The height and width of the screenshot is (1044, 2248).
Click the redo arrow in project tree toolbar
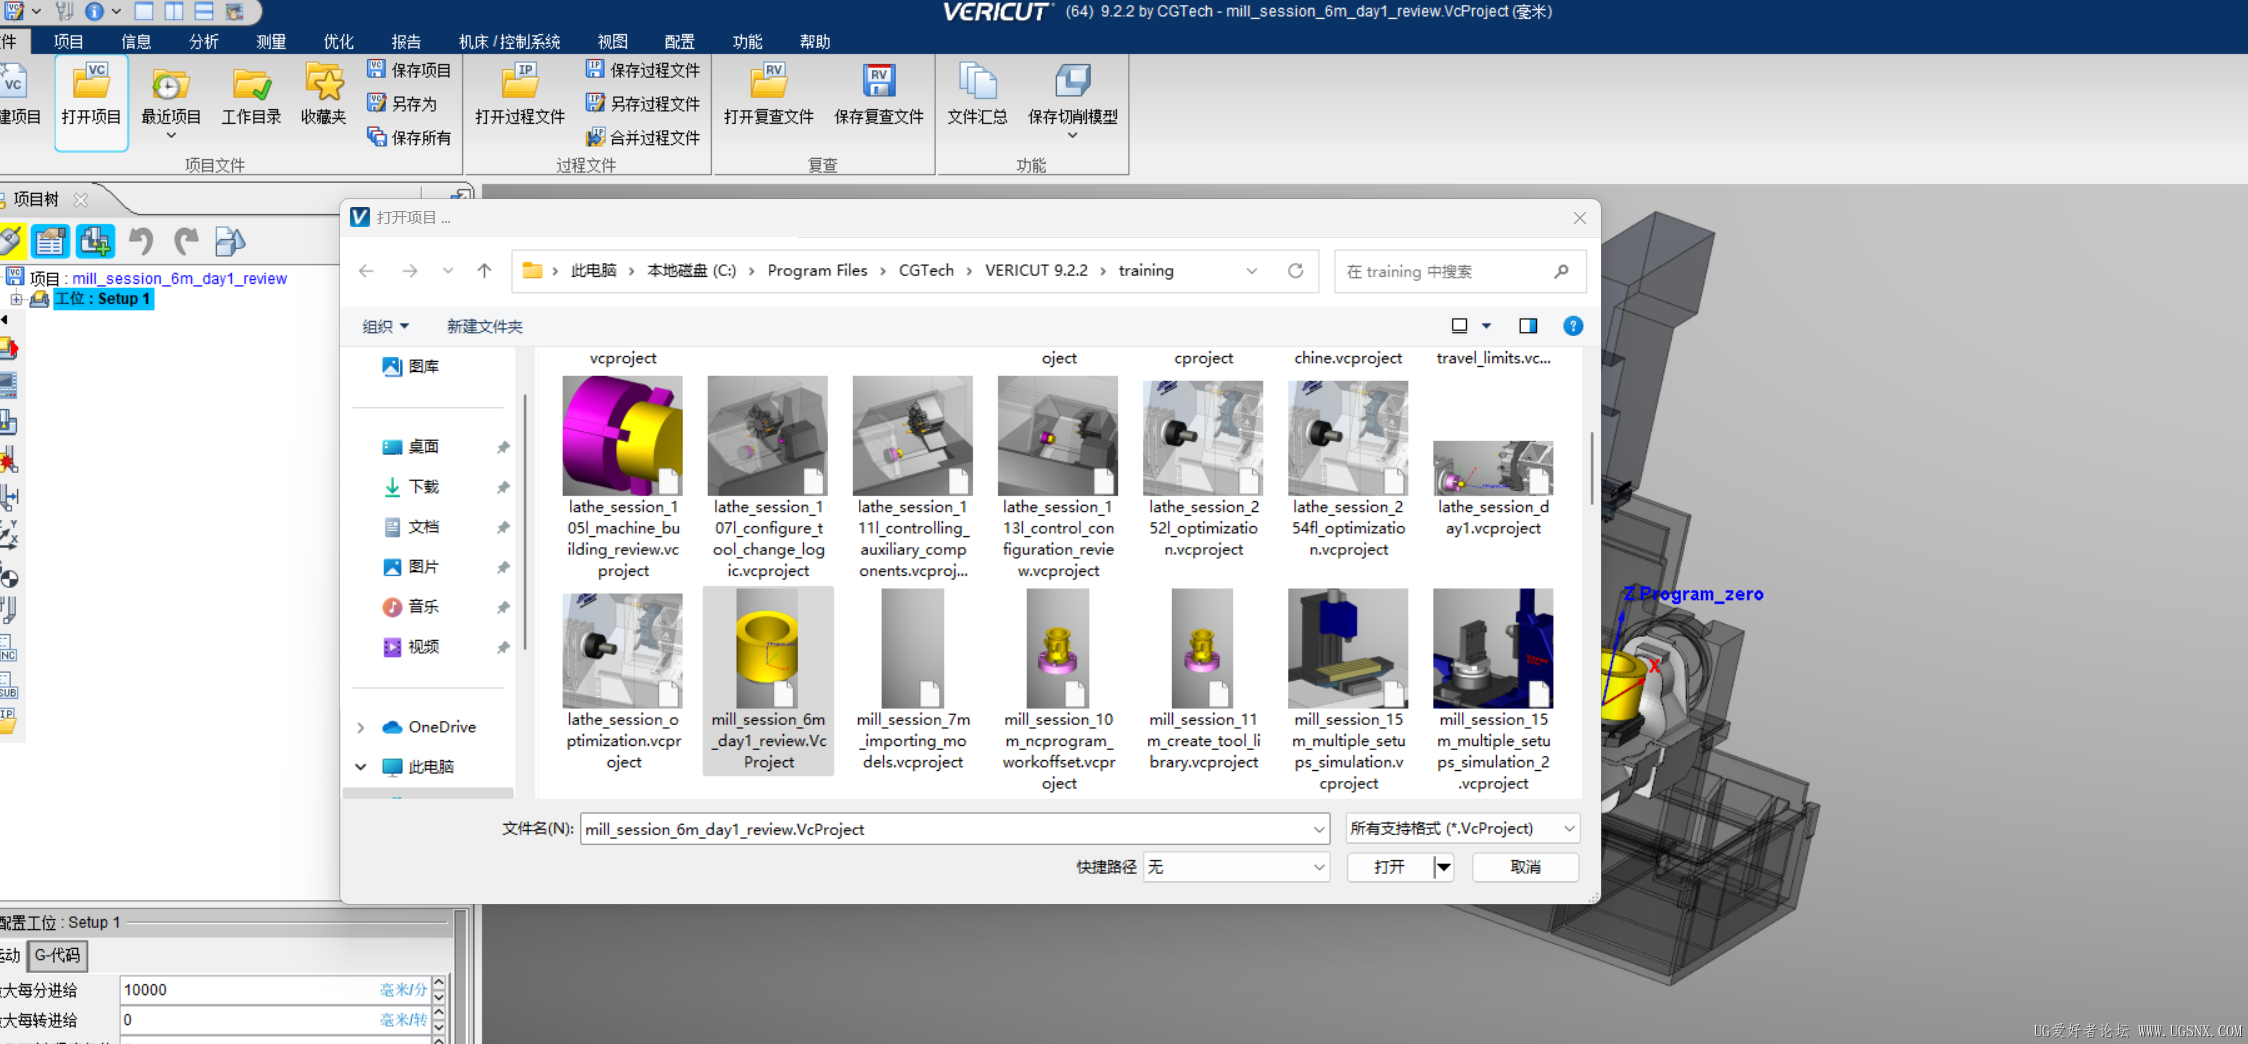pyautogui.click(x=186, y=241)
